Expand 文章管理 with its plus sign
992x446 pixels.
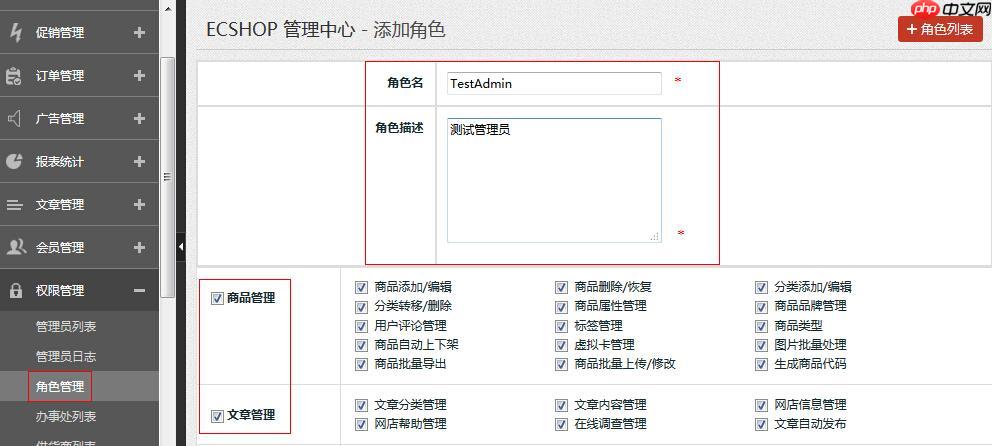140,205
